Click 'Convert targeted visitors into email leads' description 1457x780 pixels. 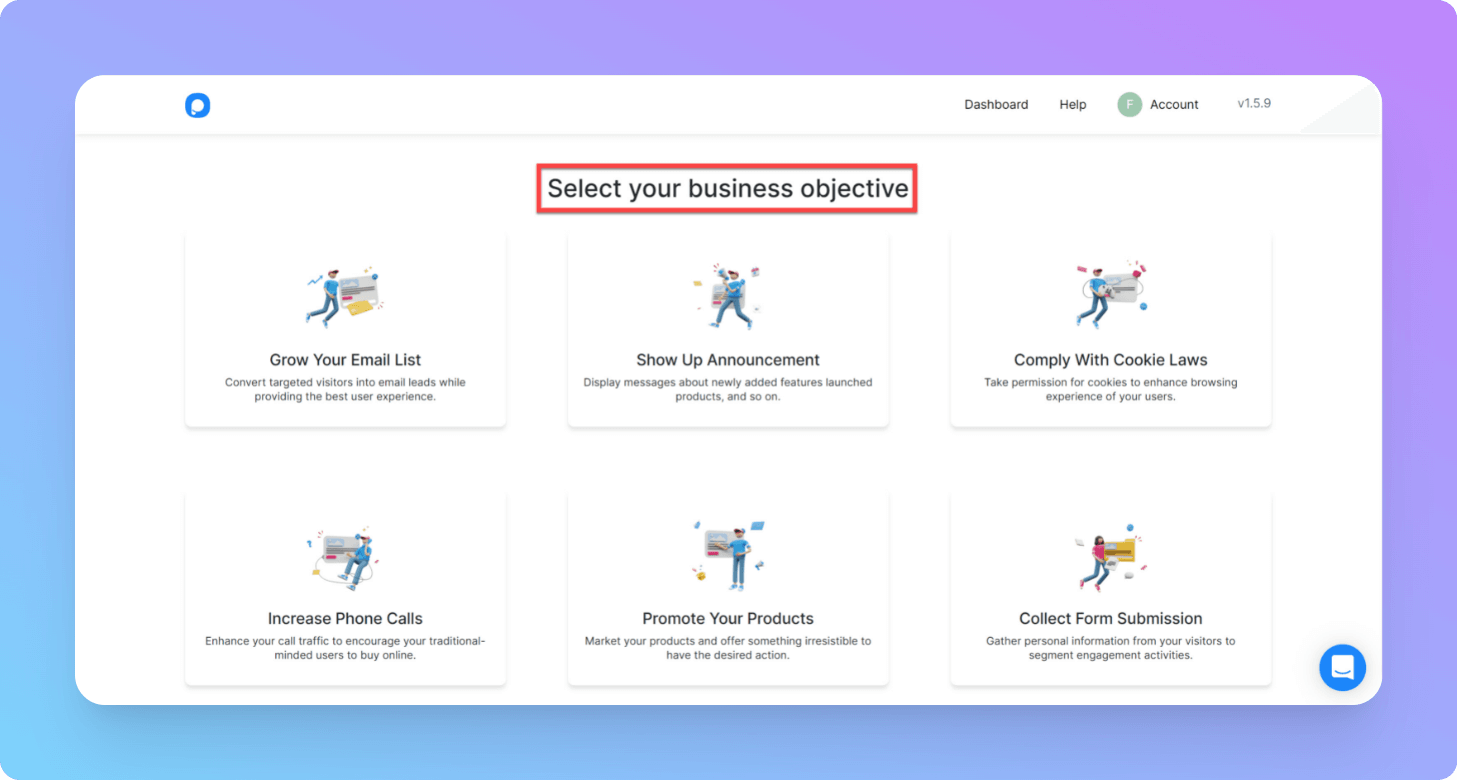[x=345, y=389]
